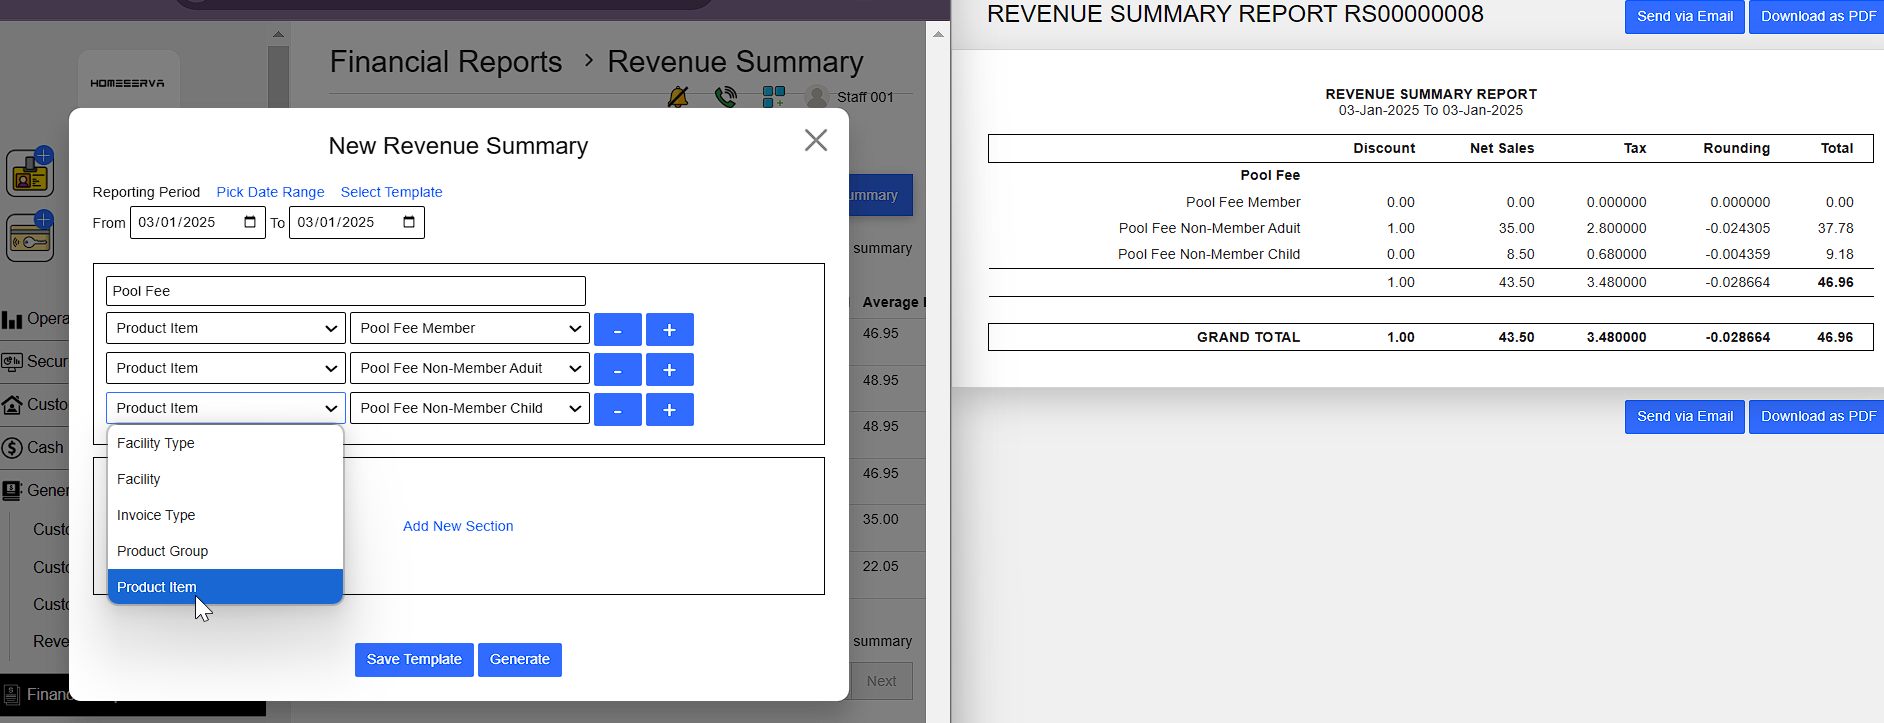The height and width of the screenshot is (723, 1884).
Task: Select Invoice Type option in list
Action: coord(156,515)
